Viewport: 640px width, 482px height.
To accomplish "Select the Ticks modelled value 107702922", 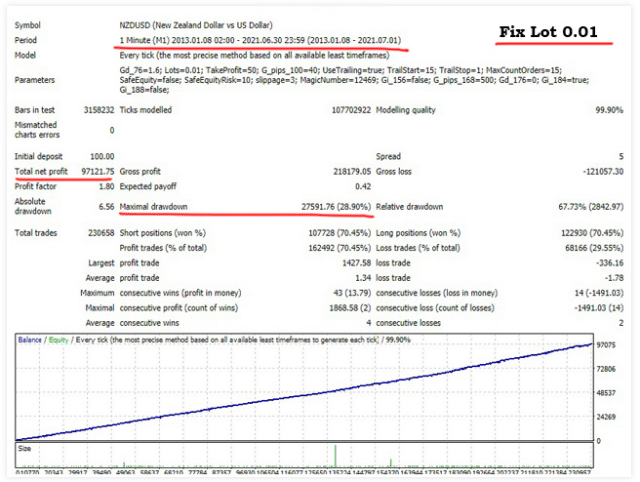I will click(x=351, y=110).
